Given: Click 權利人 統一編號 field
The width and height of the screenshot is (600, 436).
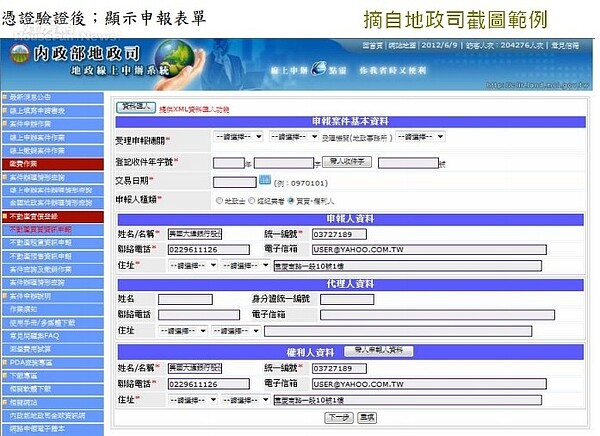Looking at the screenshot, I should coord(339,368).
